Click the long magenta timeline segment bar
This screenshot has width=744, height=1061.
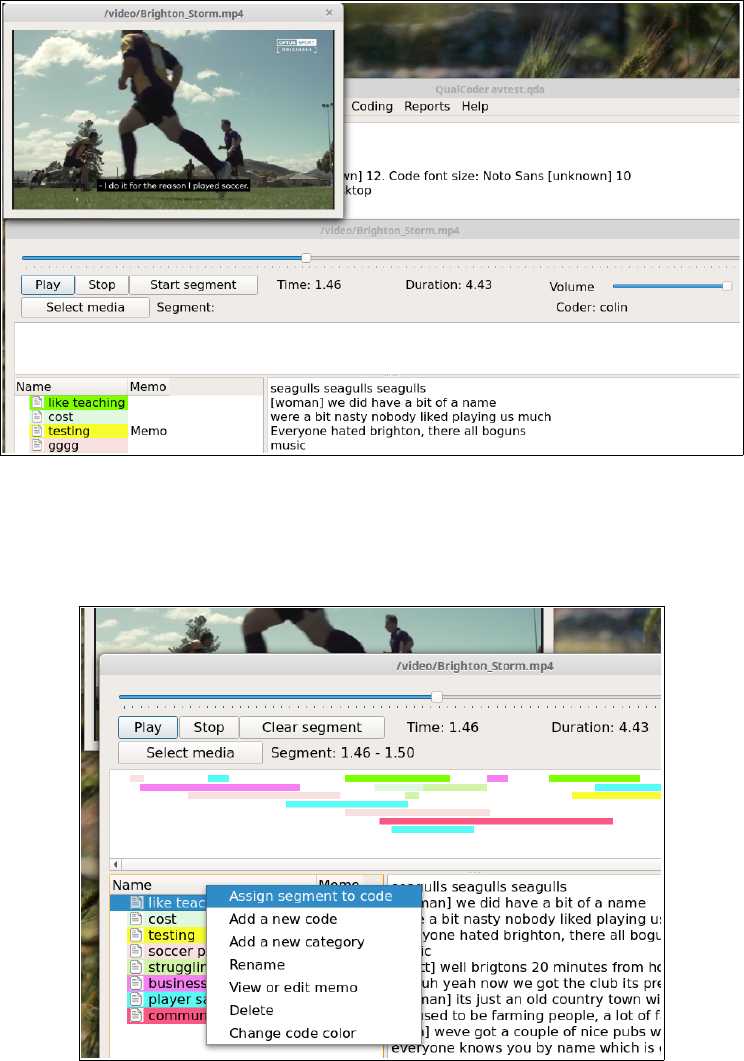[x=220, y=788]
